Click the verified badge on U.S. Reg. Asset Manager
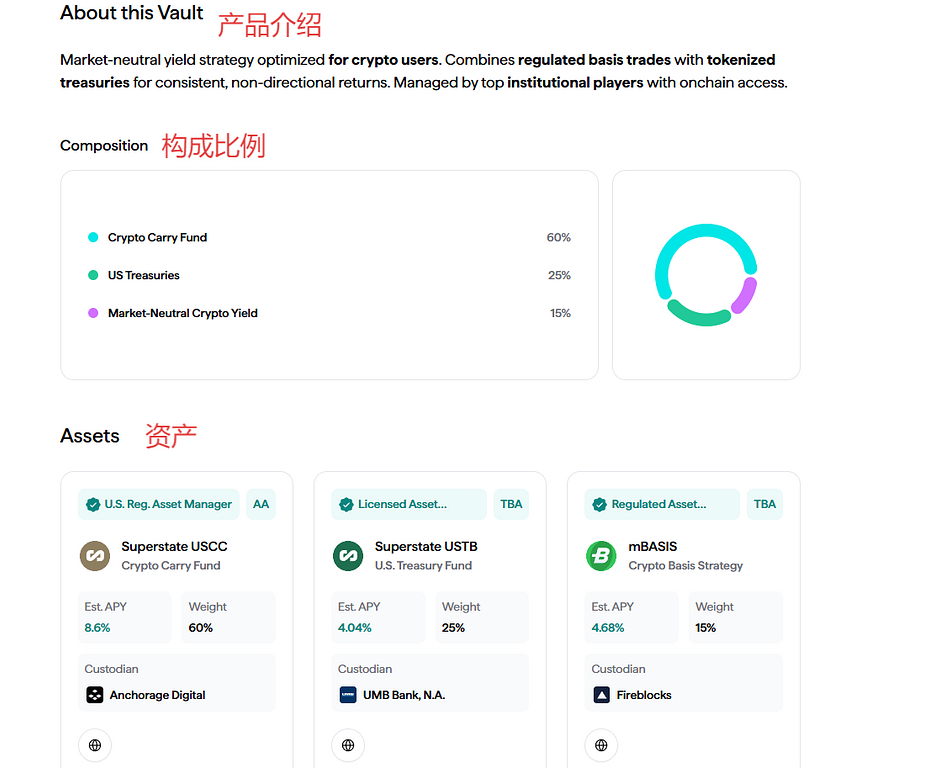The width and height of the screenshot is (925, 768). (93, 505)
